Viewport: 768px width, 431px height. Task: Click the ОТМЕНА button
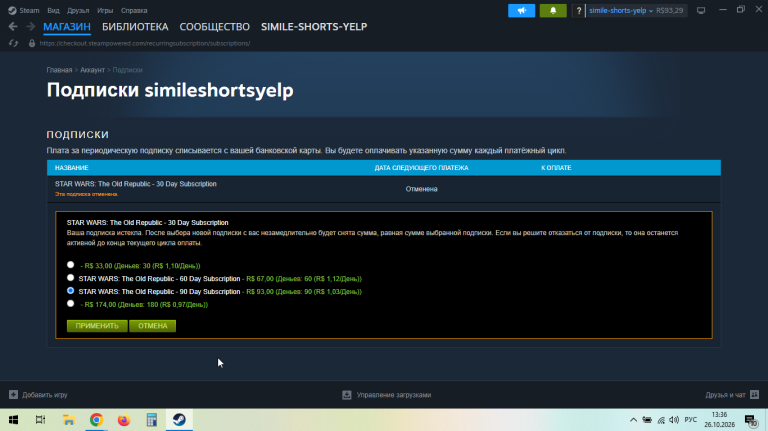[x=152, y=326]
